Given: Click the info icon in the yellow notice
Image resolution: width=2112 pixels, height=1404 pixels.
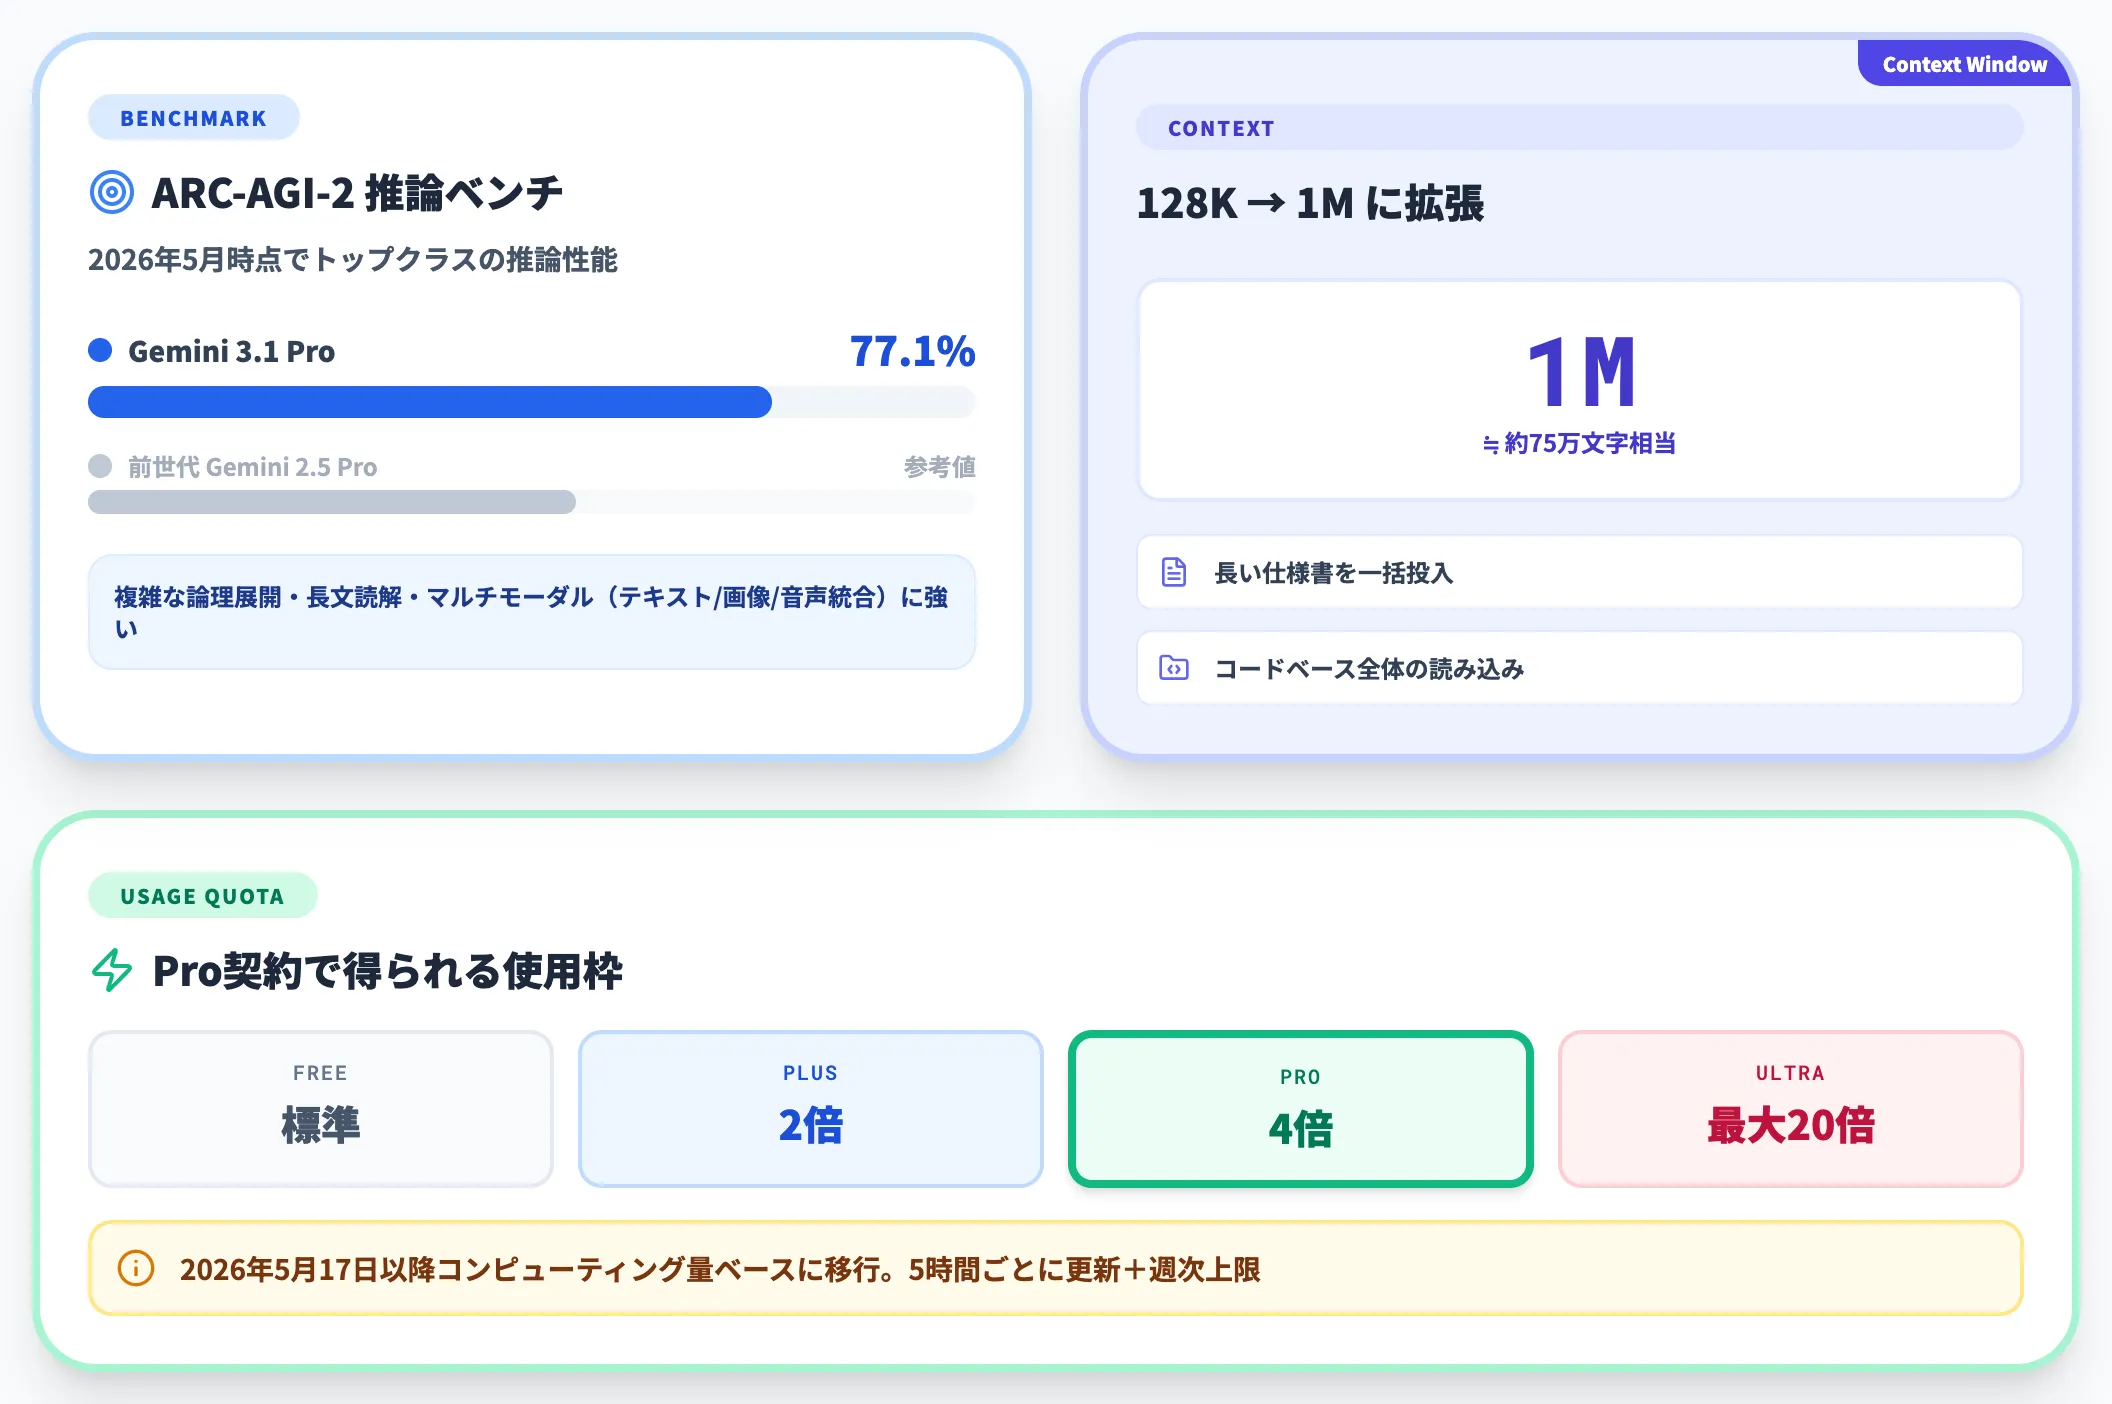Looking at the screenshot, I should click(136, 1268).
